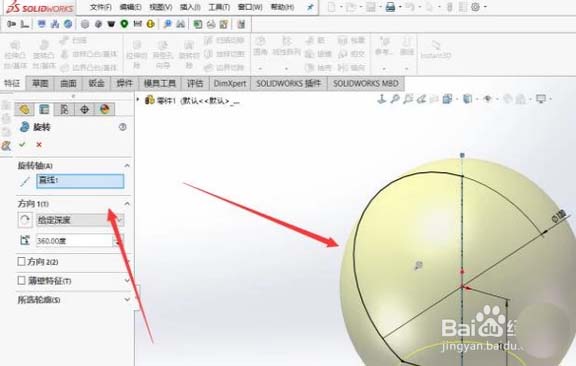Open the DimXpertManager crosshair tab
Image resolution: width=576 pixels, height=366 pixels.
coord(84,109)
